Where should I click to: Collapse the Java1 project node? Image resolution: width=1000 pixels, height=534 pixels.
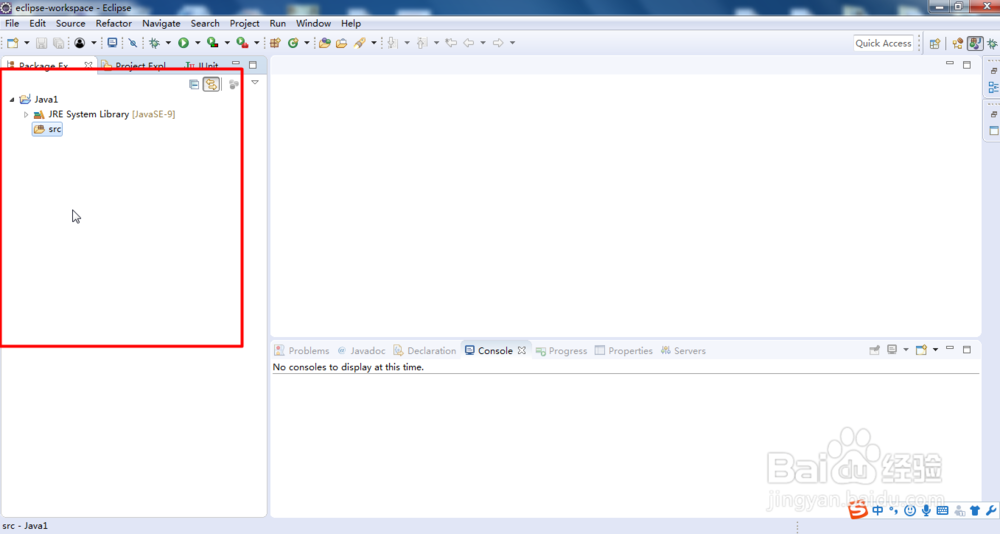click(12, 100)
